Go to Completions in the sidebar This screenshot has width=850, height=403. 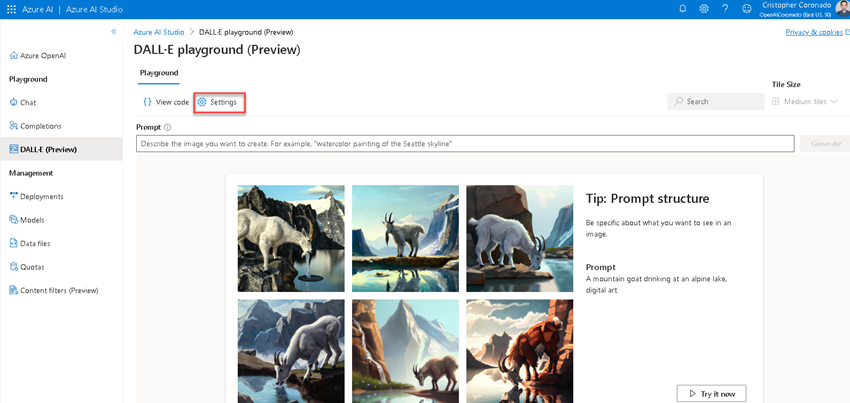[x=40, y=126]
